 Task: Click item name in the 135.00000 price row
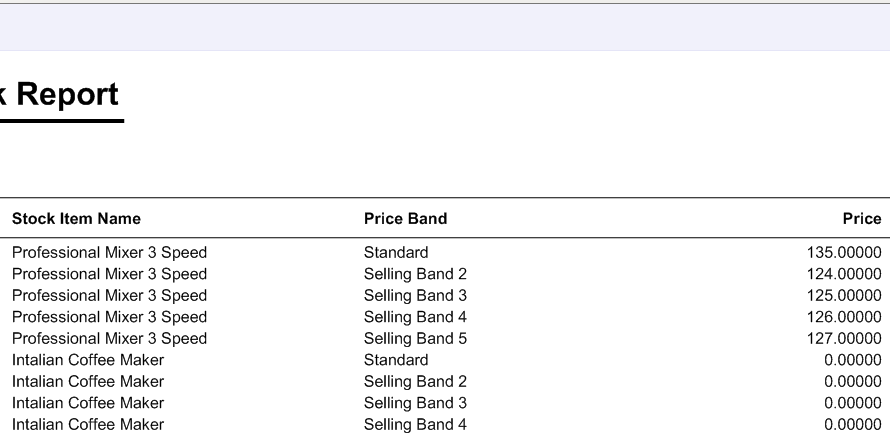109,252
